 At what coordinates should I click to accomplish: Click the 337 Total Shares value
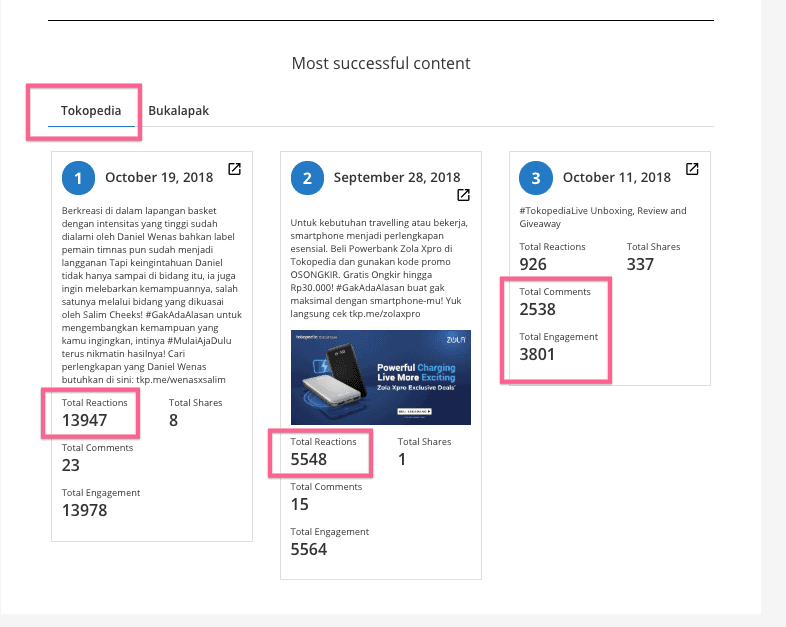640,264
